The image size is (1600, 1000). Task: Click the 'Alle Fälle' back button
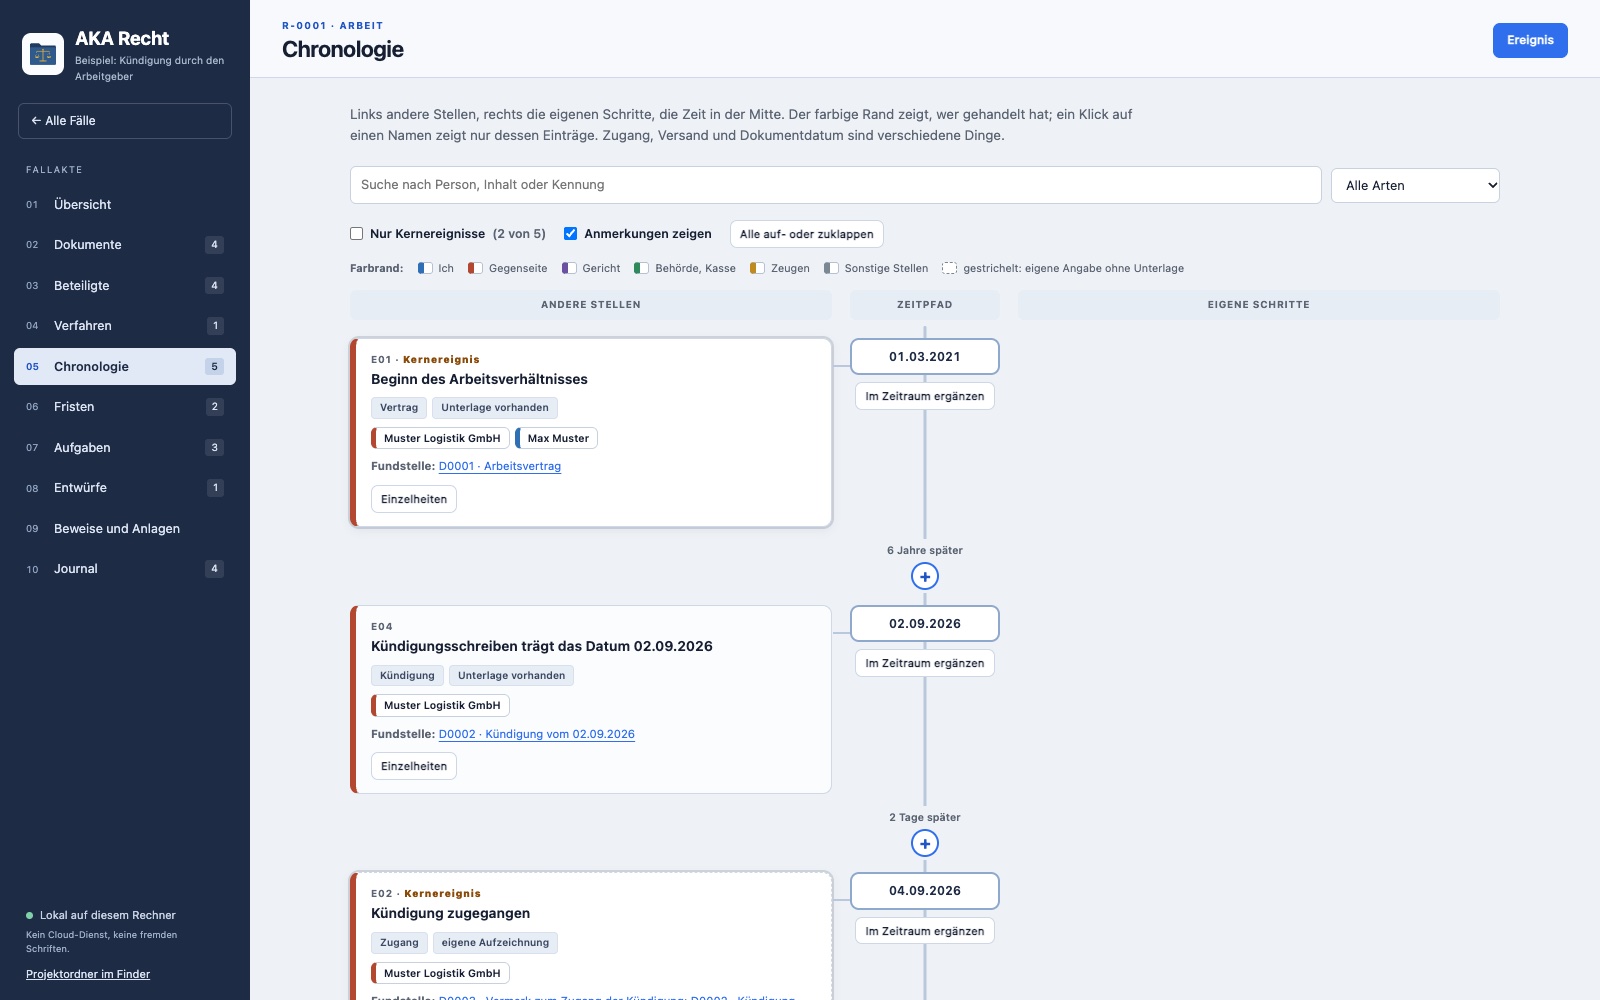point(125,121)
